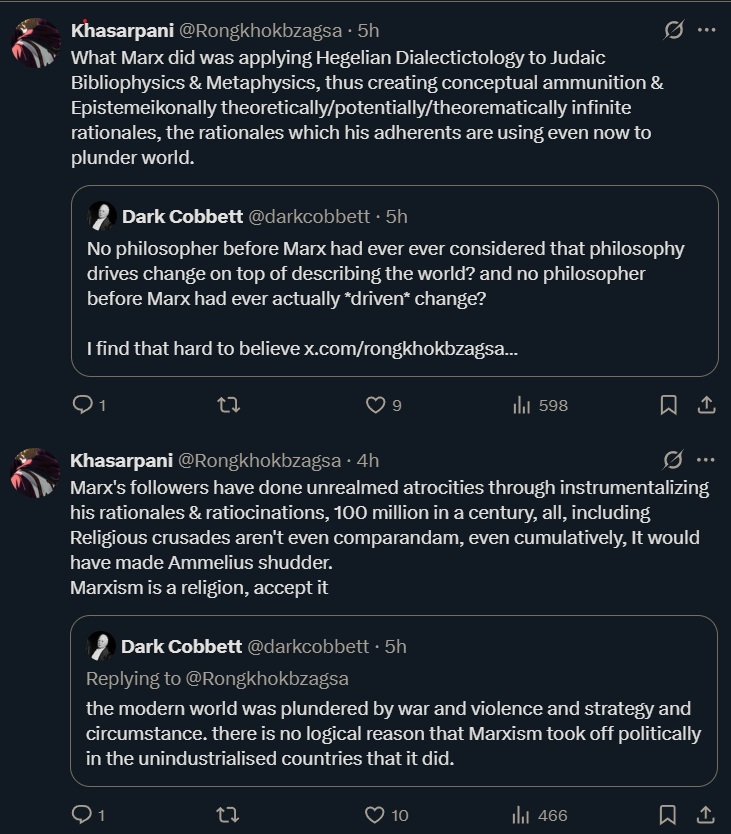Open more options on first tweet

pos(706,30)
